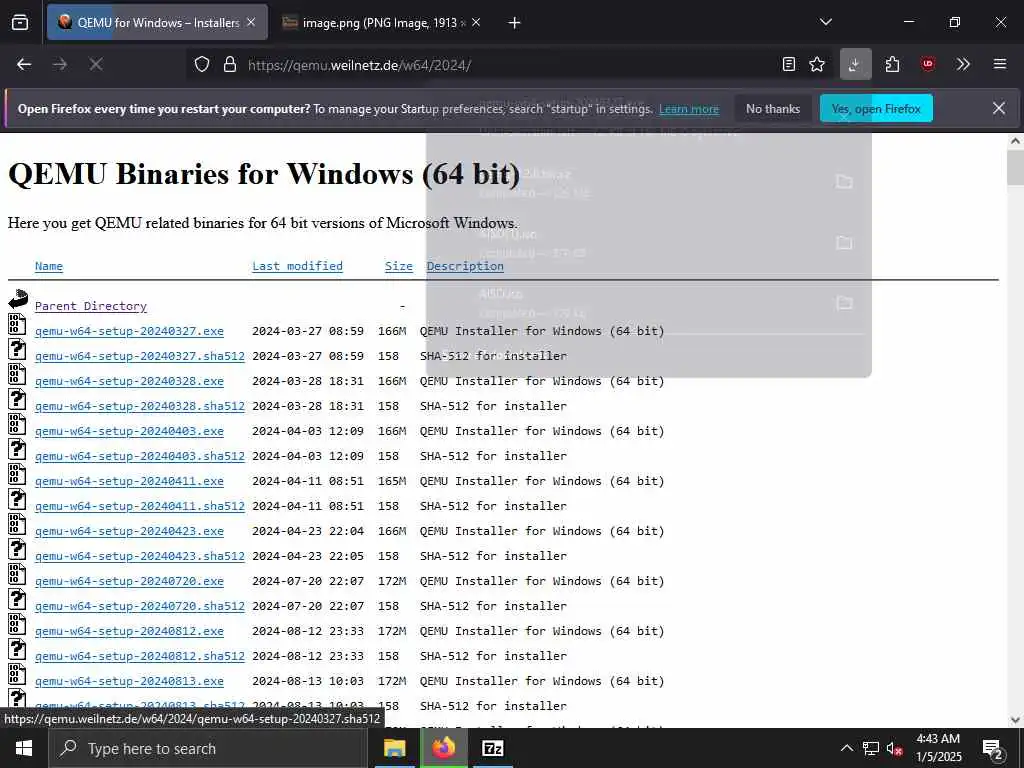Open a new tab

pos(515,23)
